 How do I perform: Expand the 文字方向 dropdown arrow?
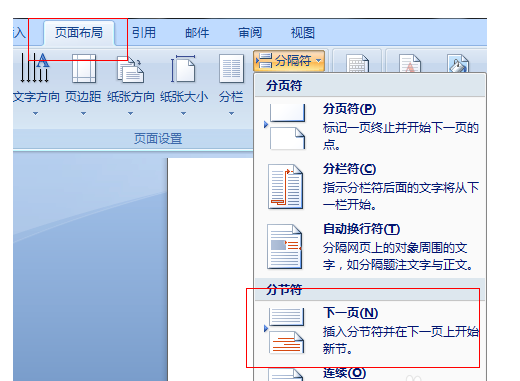(x=35, y=114)
